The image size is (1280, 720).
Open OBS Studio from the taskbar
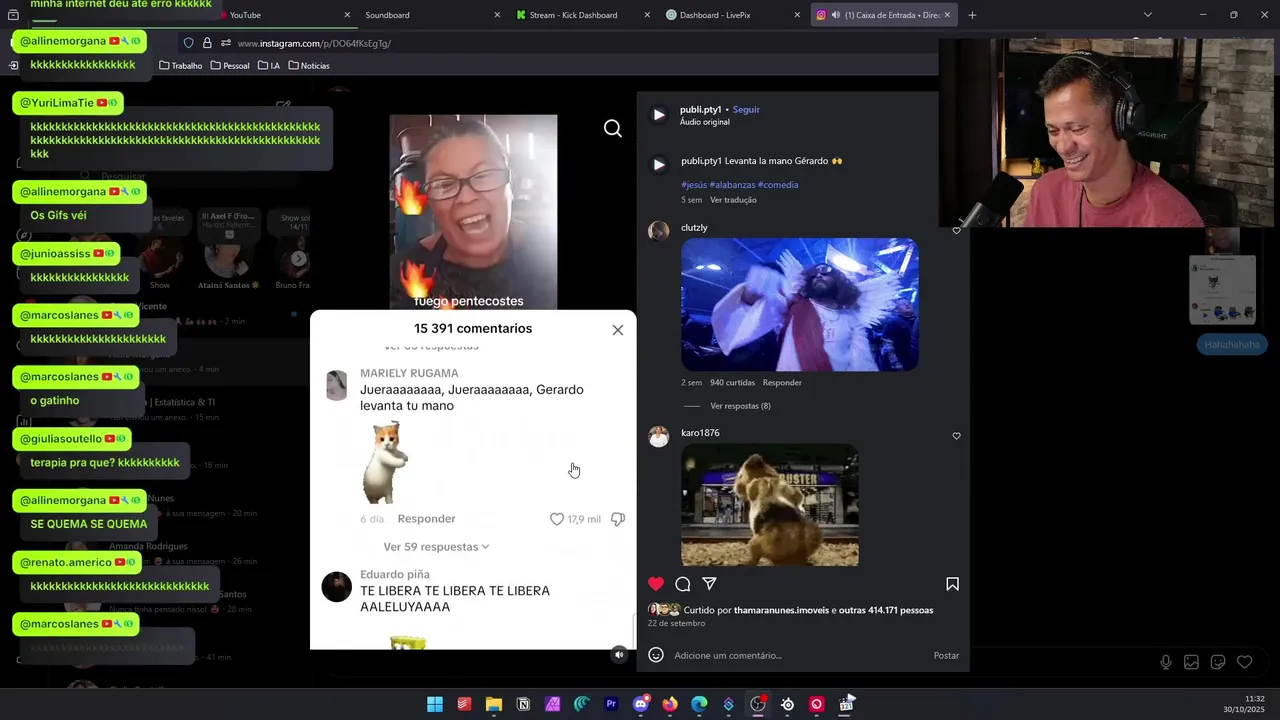(x=758, y=704)
